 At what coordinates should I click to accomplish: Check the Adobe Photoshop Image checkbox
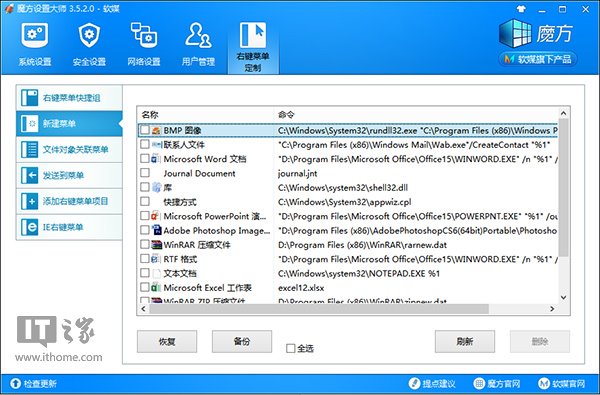pos(145,230)
